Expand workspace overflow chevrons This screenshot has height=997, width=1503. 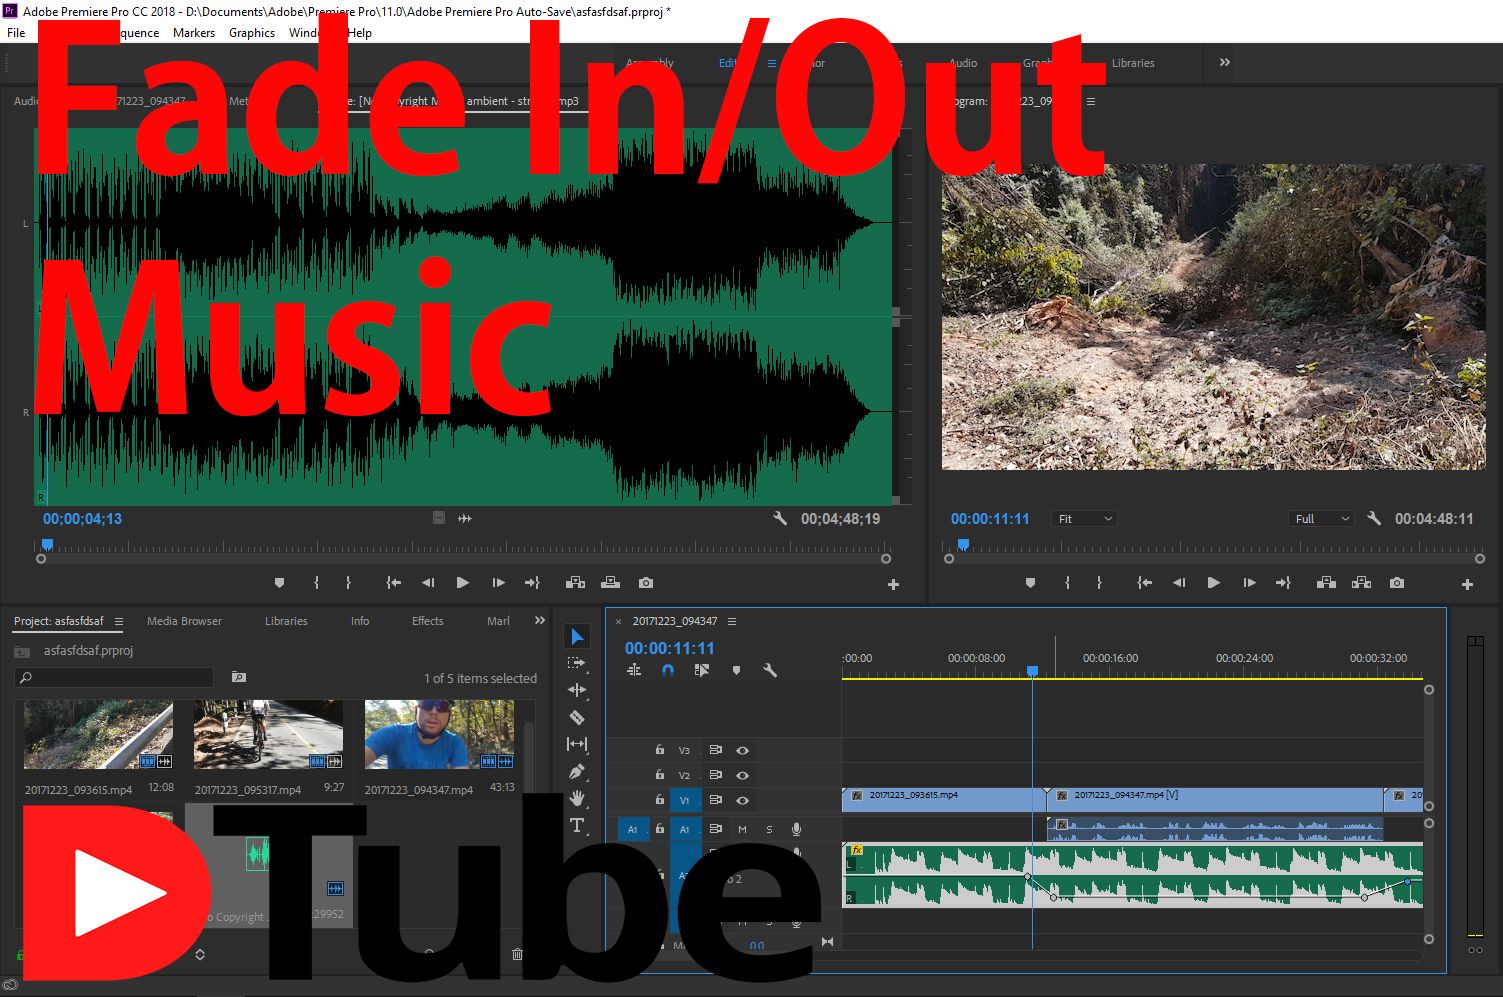pos(1225,62)
